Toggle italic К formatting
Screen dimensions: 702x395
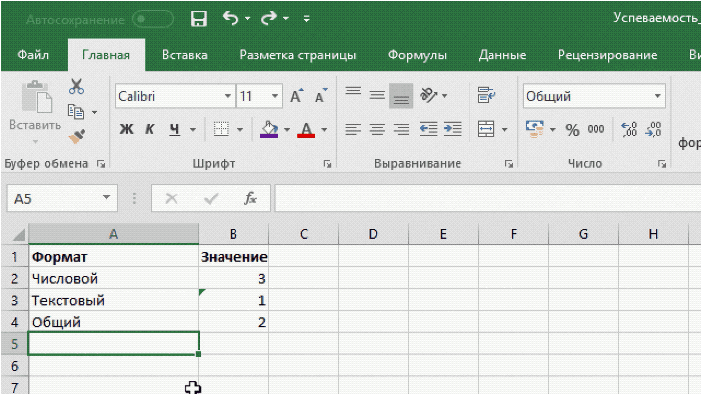tap(150, 129)
